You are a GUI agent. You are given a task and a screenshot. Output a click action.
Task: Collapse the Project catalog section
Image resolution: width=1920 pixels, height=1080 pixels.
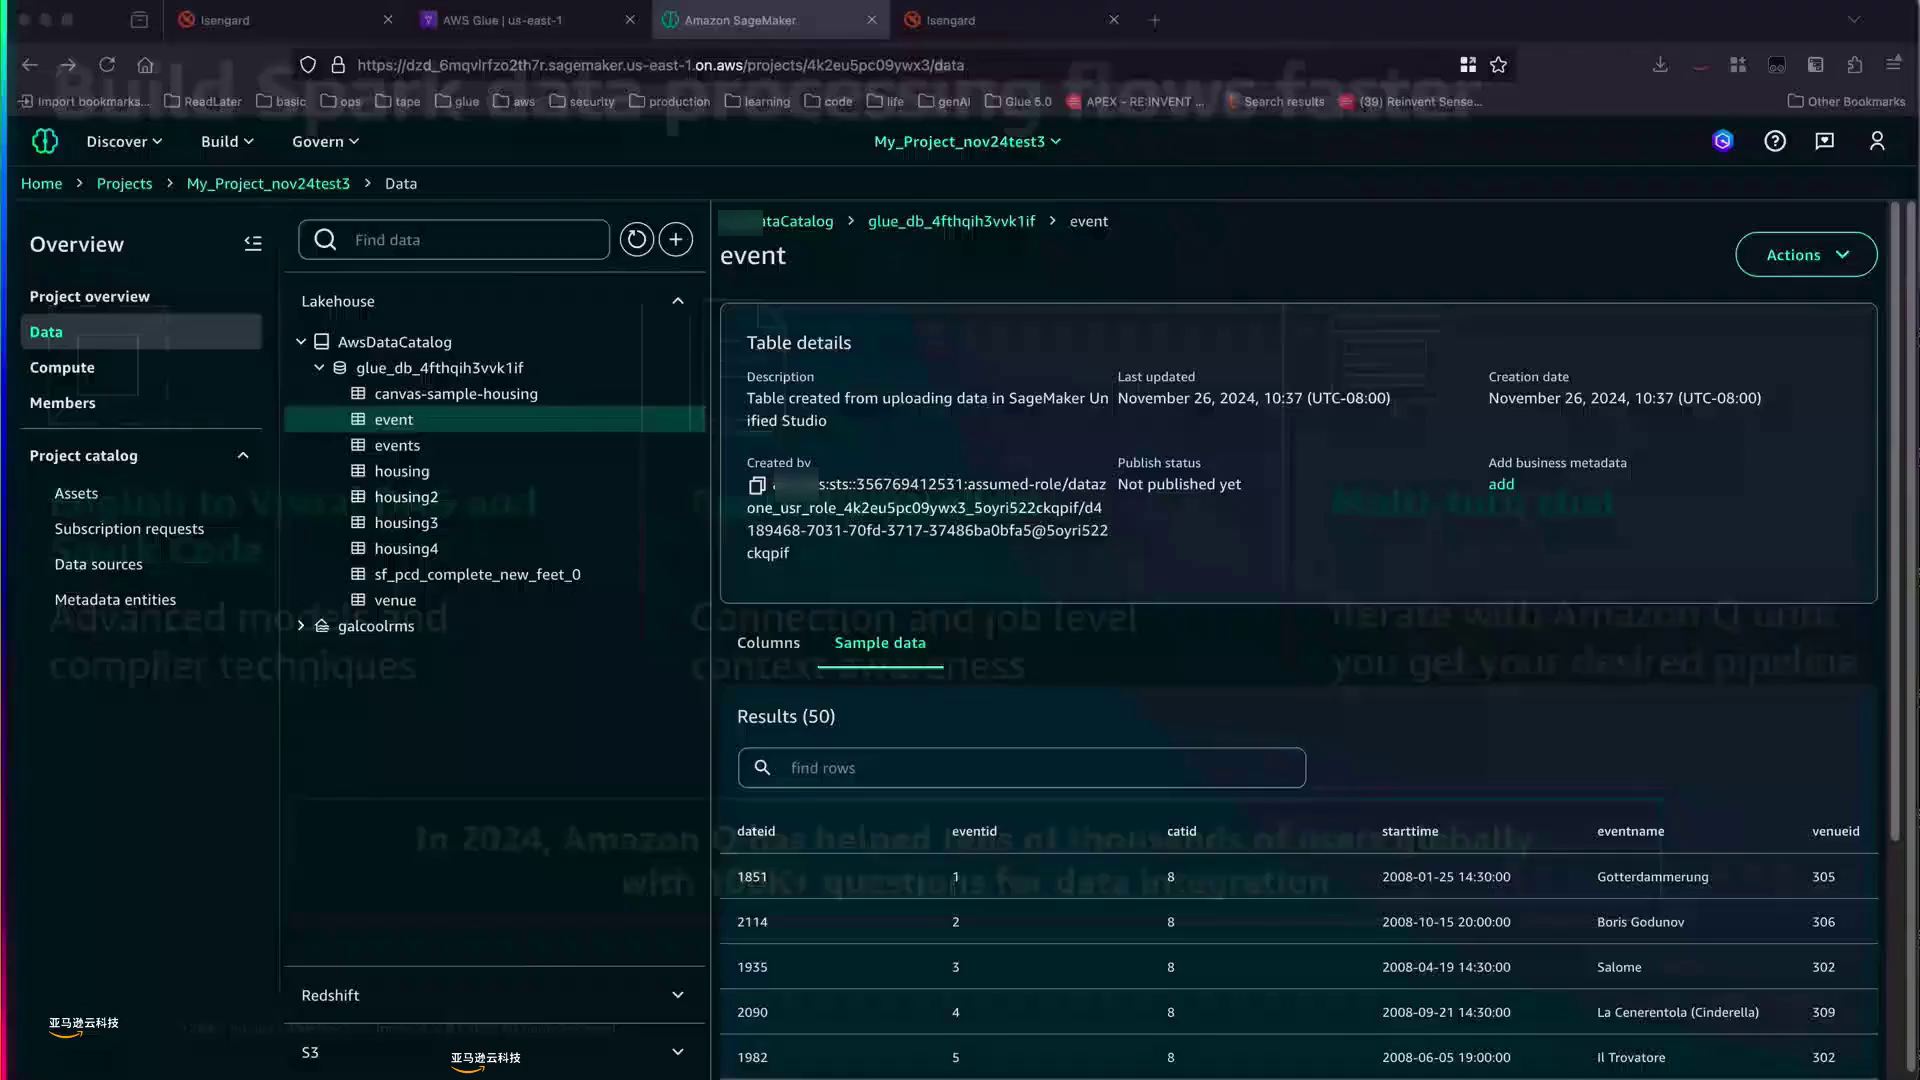pyautogui.click(x=242, y=455)
